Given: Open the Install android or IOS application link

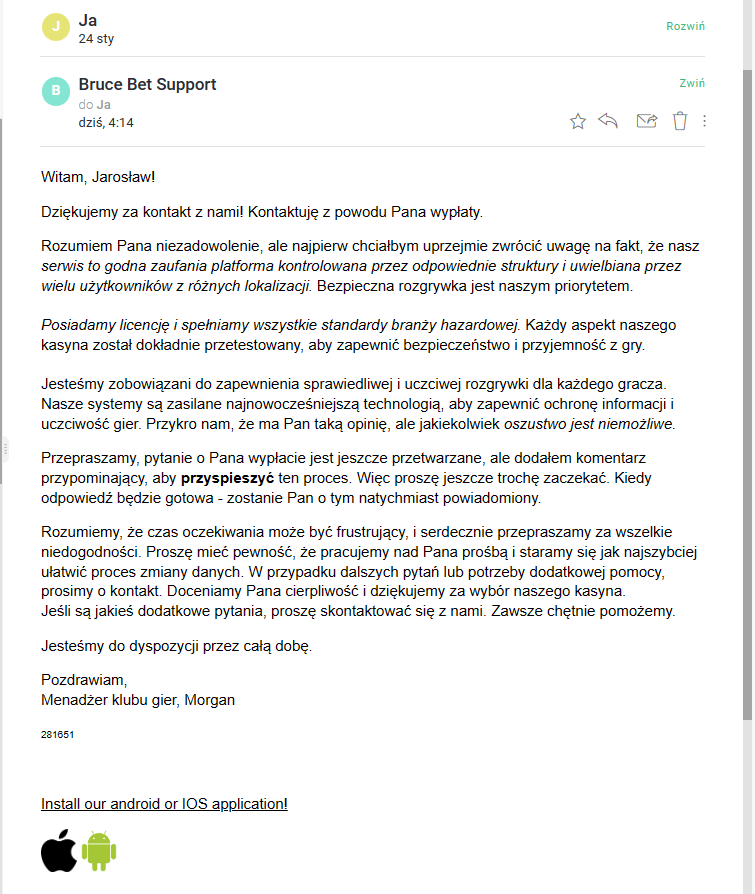Looking at the screenshot, I should coord(164,804).
